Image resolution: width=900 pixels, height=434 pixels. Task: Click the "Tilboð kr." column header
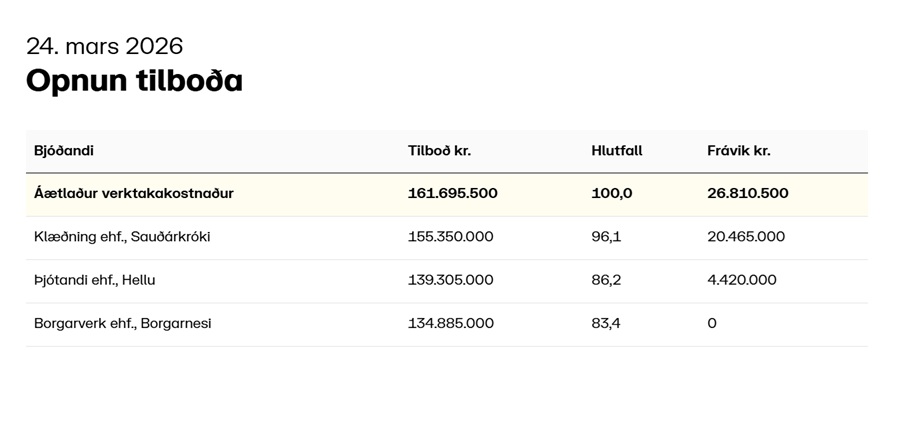click(x=439, y=151)
